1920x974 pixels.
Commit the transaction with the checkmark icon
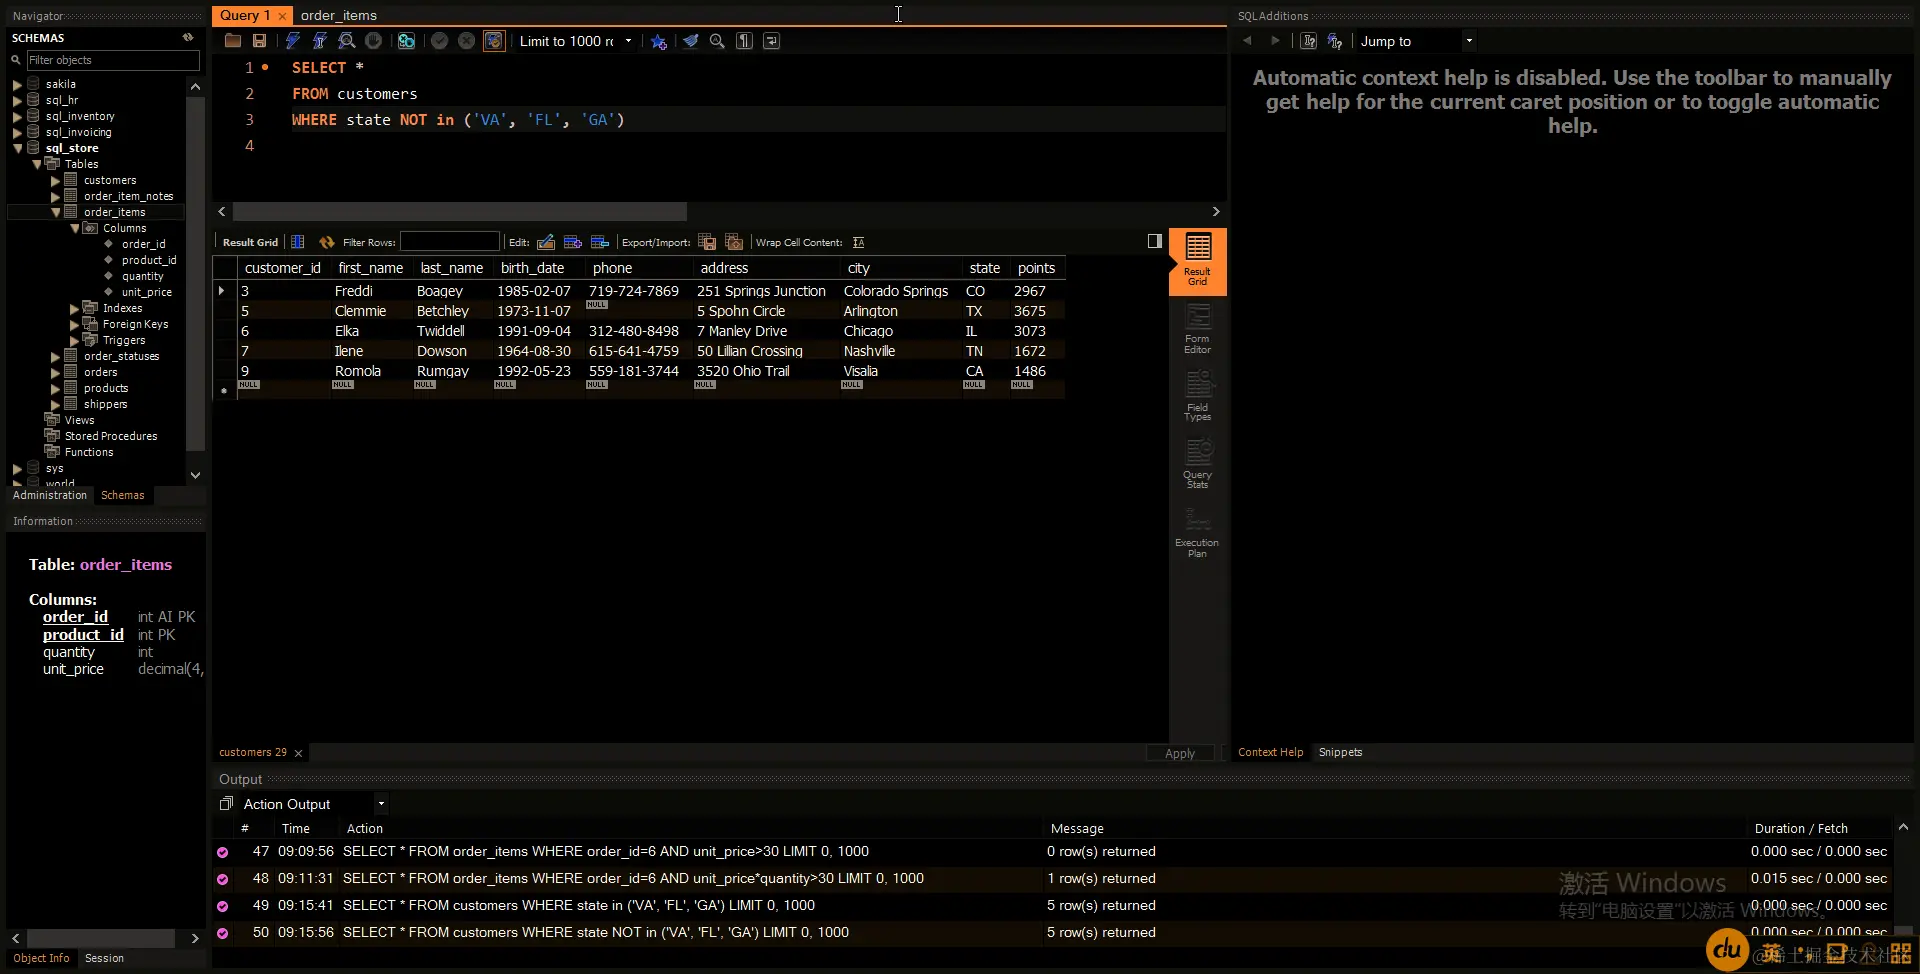click(x=439, y=41)
